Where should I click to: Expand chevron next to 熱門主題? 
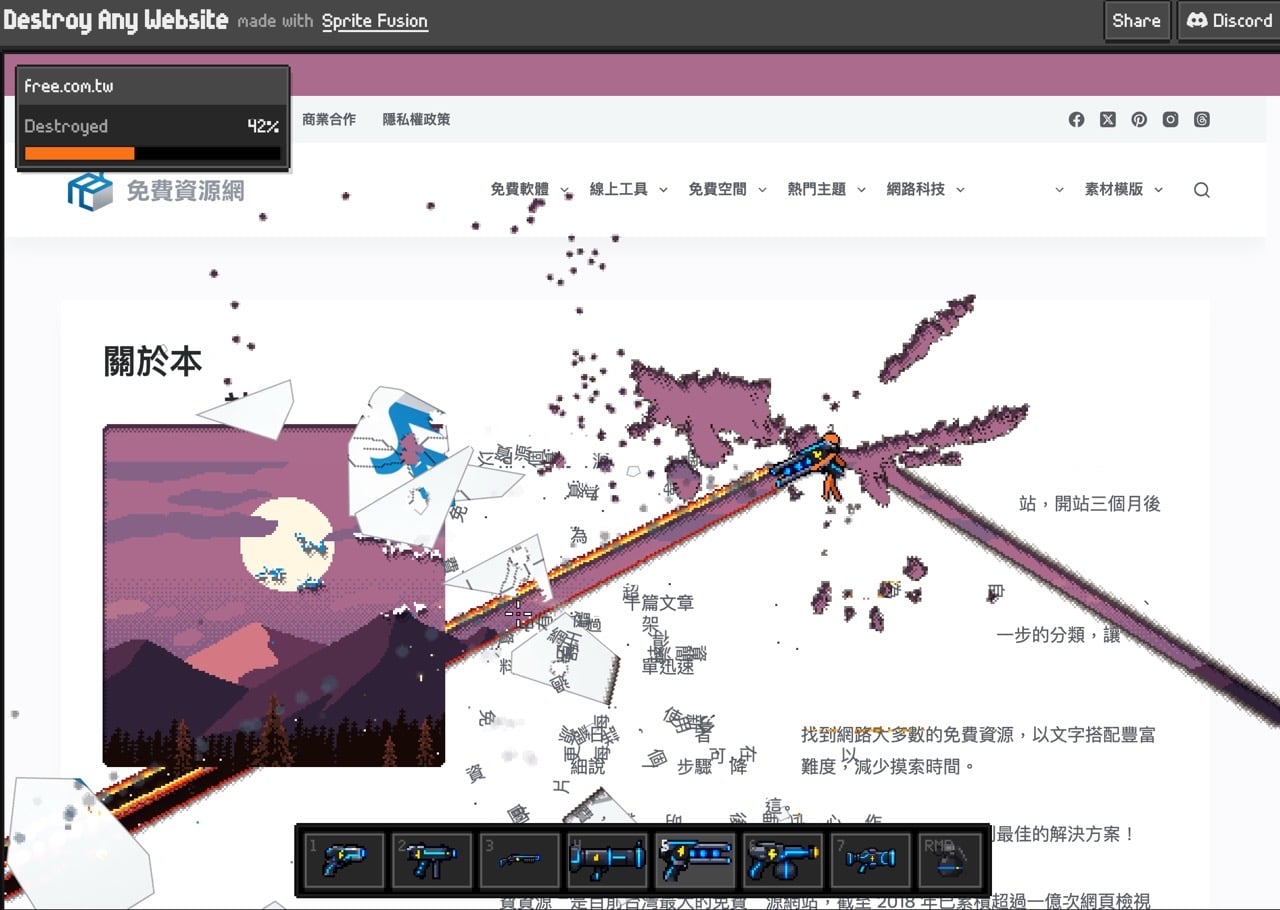tap(861, 190)
